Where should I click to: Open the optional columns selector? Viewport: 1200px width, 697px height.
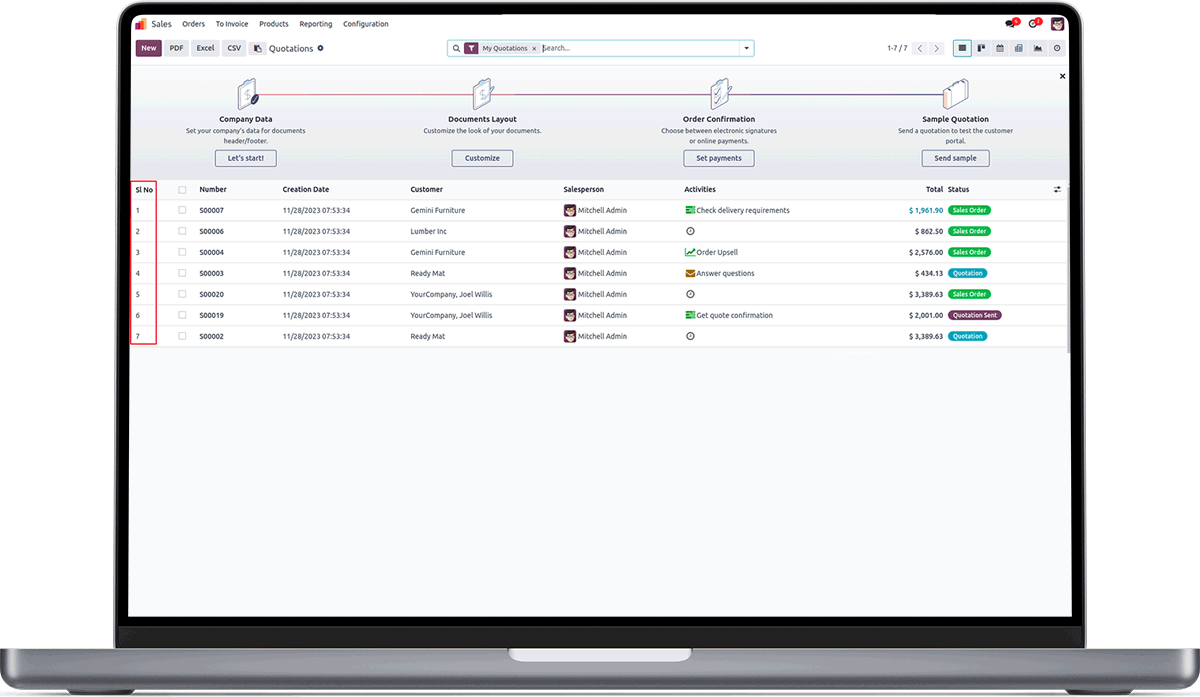click(x=1058, y=189)
